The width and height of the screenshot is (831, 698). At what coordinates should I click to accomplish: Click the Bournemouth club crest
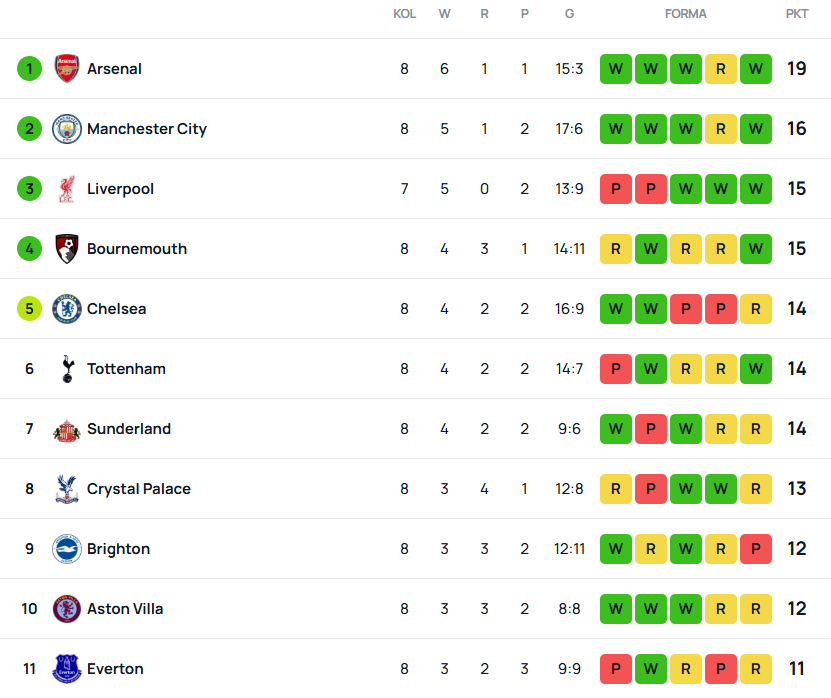tap(66, 249)
